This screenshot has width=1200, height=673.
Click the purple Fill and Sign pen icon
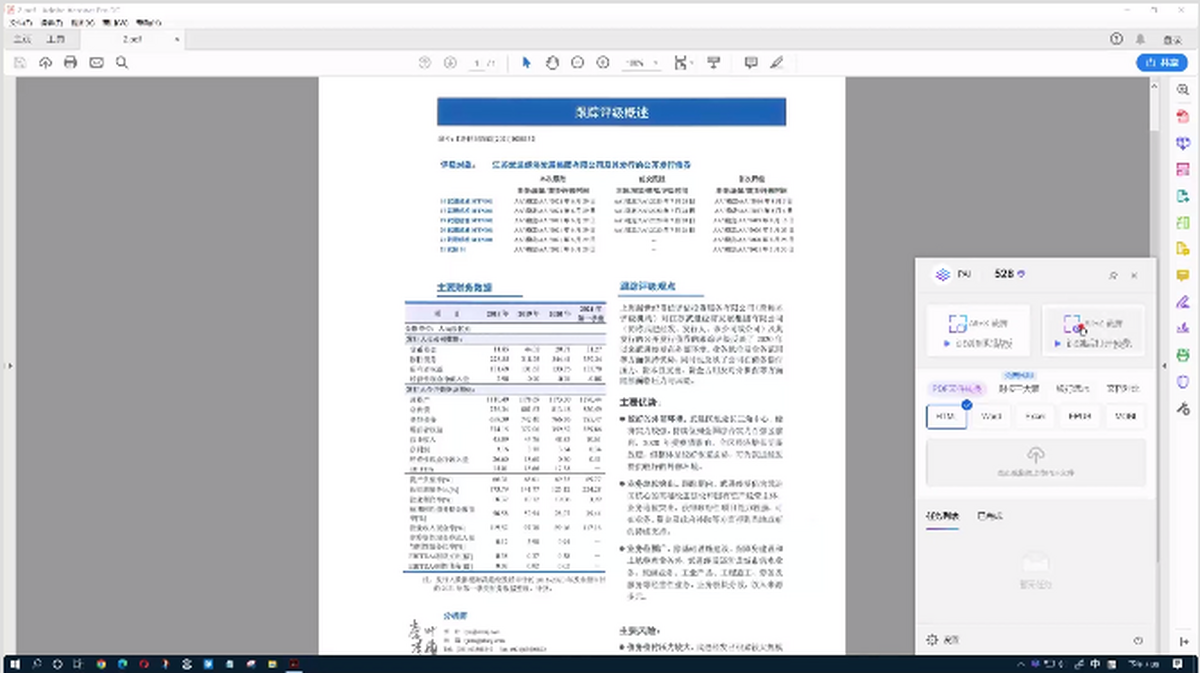click(x=1183, y=301)
